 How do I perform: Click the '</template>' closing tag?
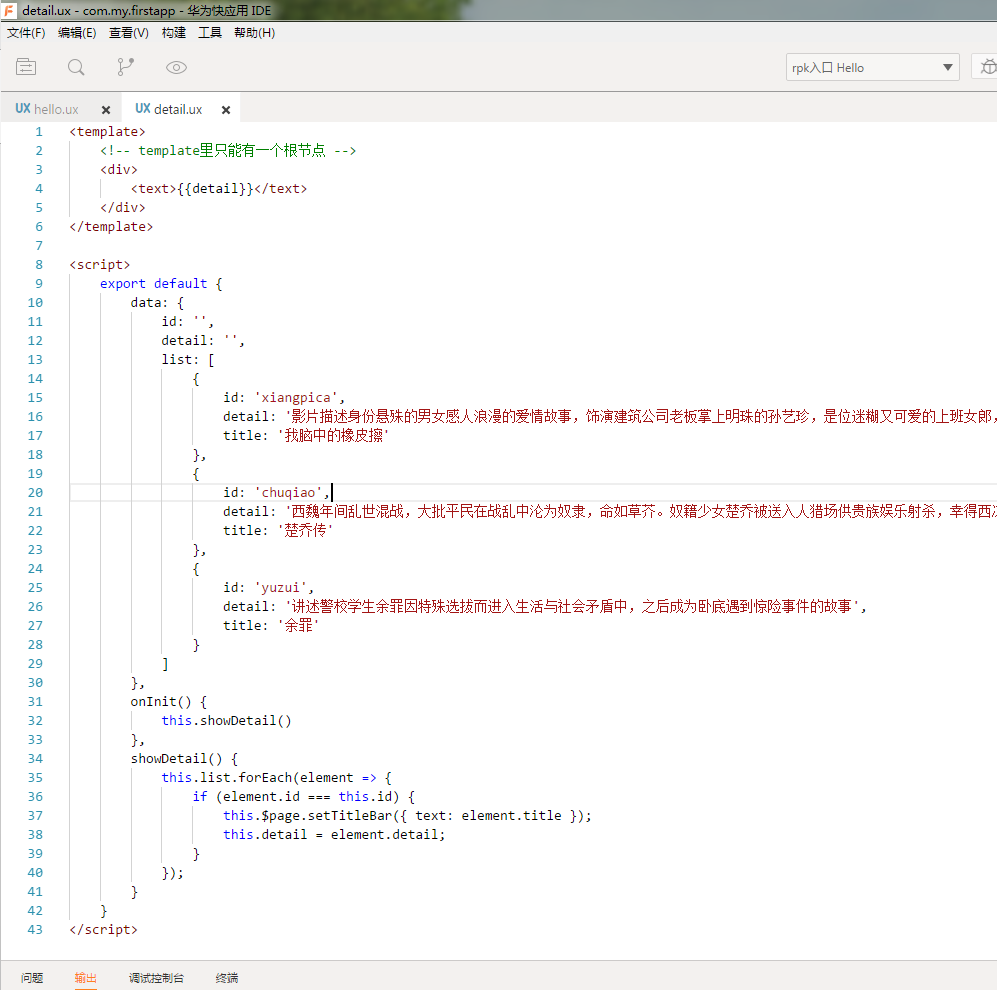pyautogui.click(x=111, y=226)
